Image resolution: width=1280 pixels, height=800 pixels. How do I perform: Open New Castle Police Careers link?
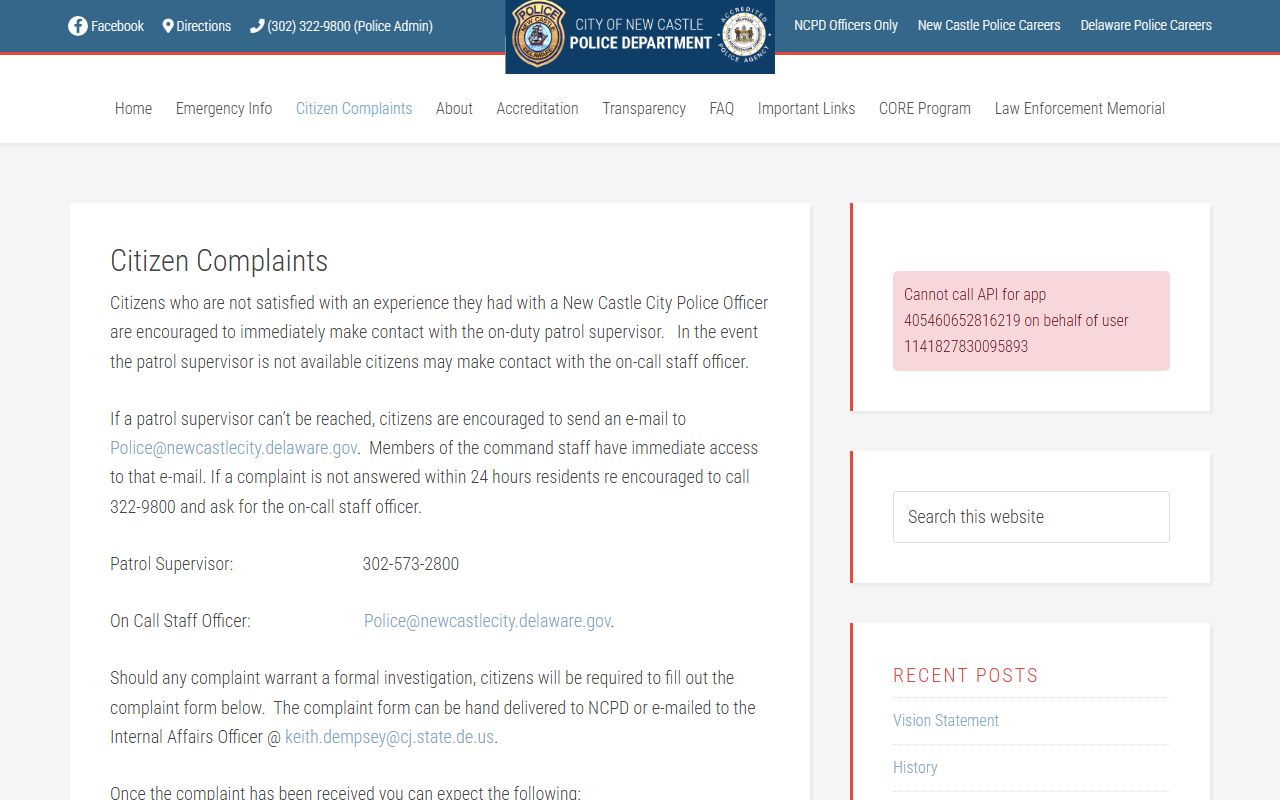point(989,25)
